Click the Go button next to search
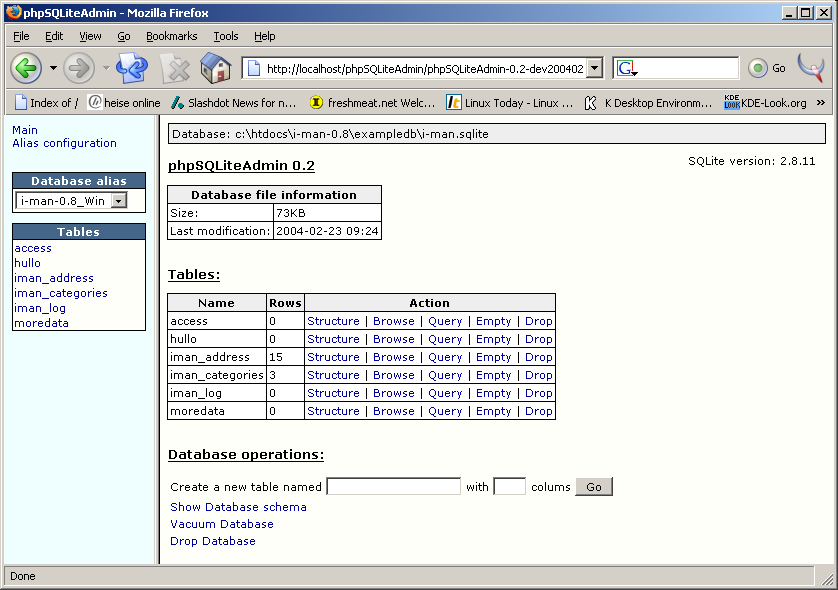The width and height of the screenshot is (838, 590). coord(767,68)
